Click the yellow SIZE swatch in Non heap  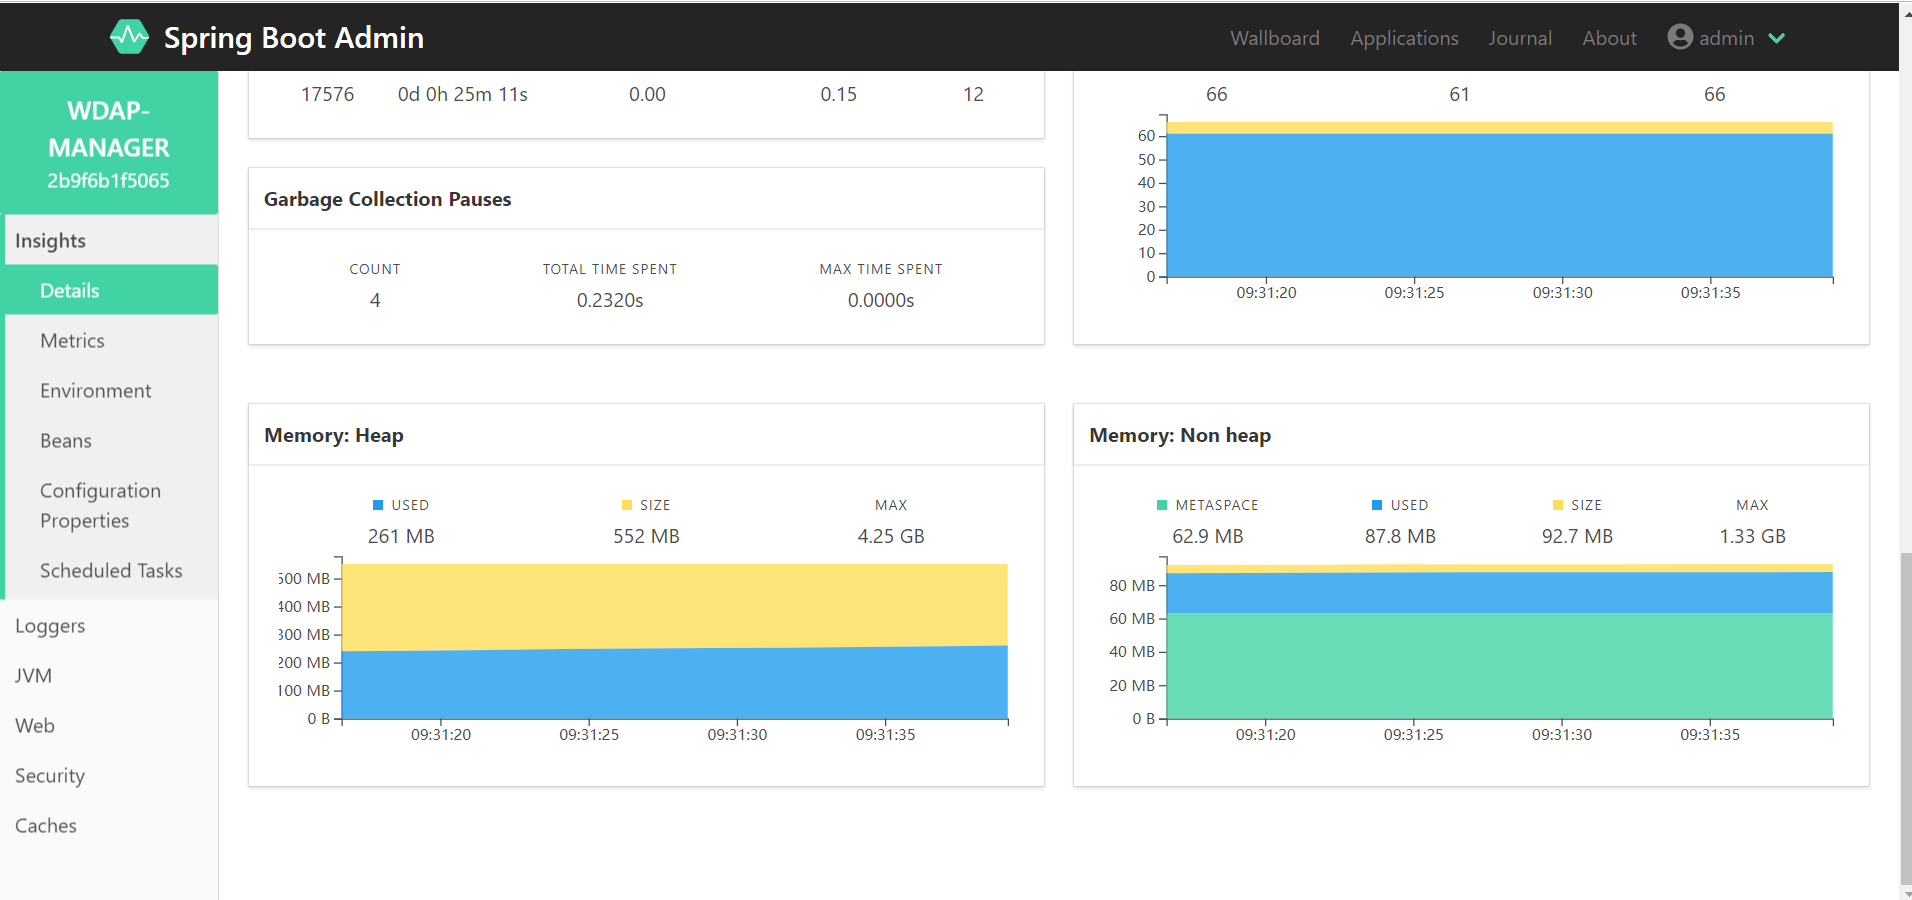[x=1558, y=505]
